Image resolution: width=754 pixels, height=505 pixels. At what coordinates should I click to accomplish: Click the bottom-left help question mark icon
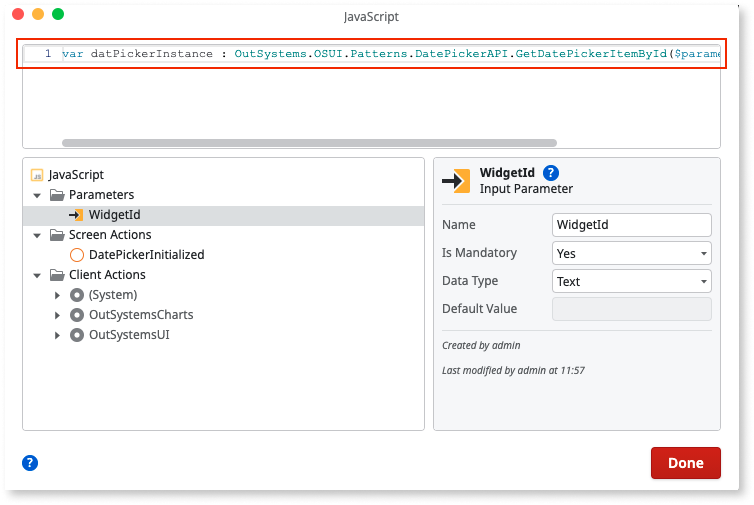(x=30, y=462)
